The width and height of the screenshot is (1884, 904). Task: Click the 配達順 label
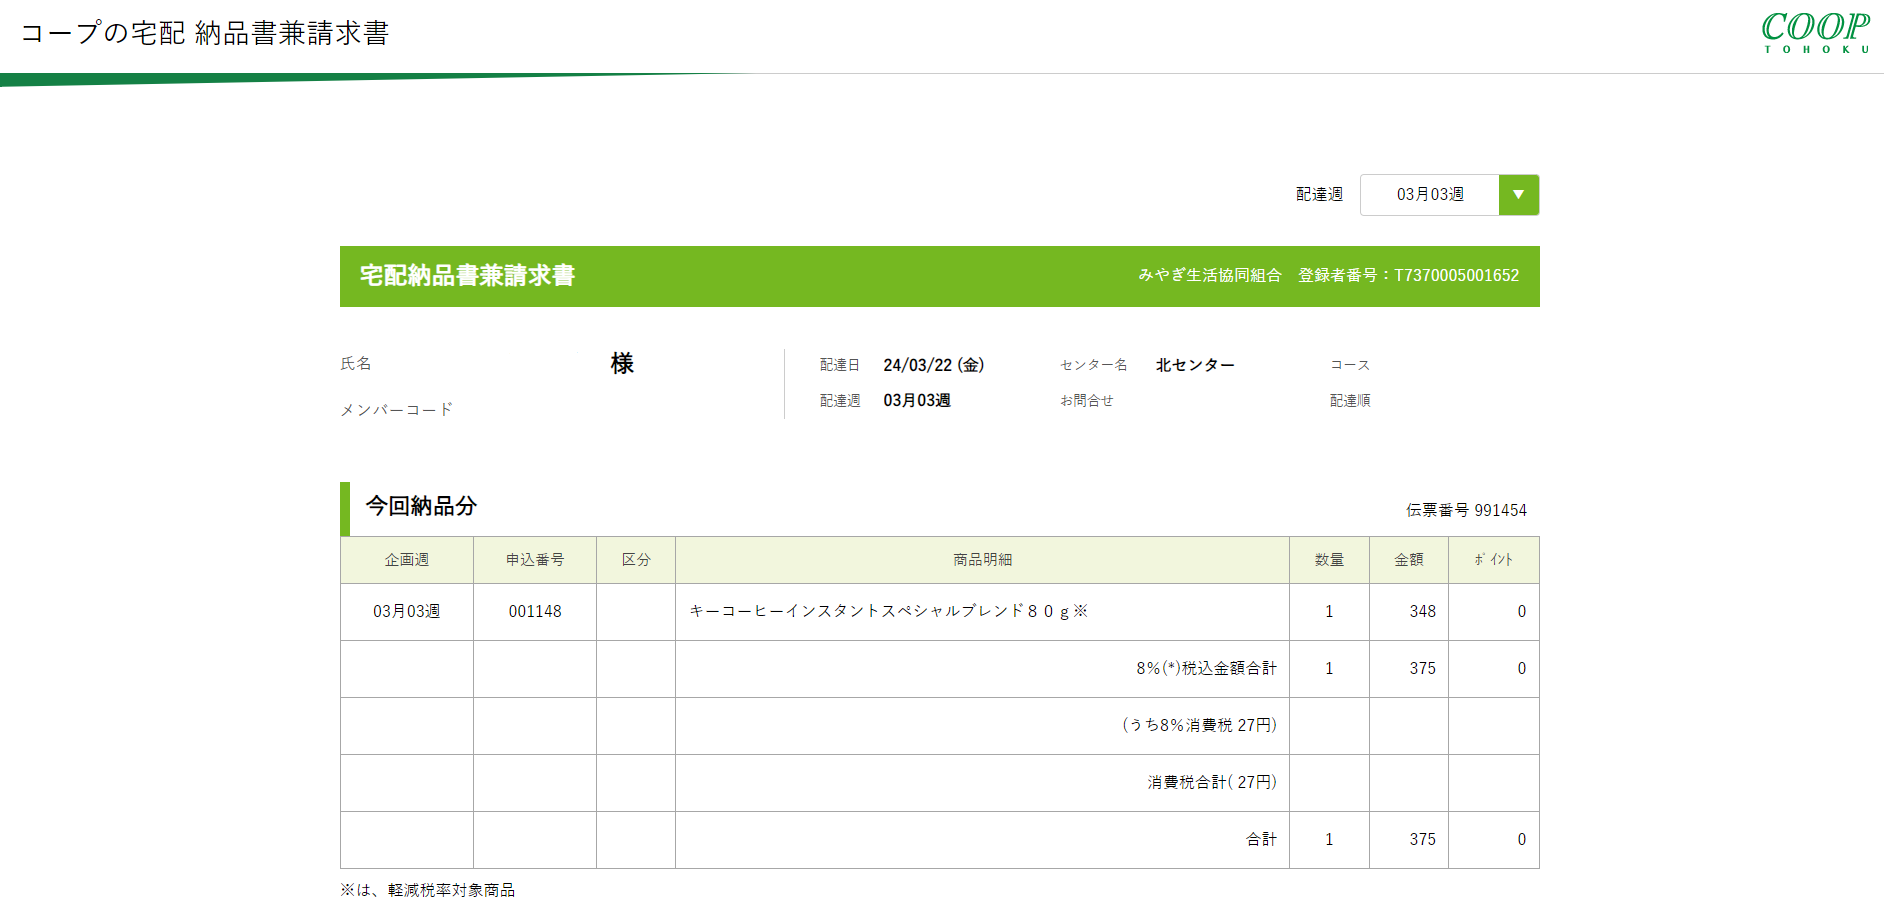[x=1350, y=400]
